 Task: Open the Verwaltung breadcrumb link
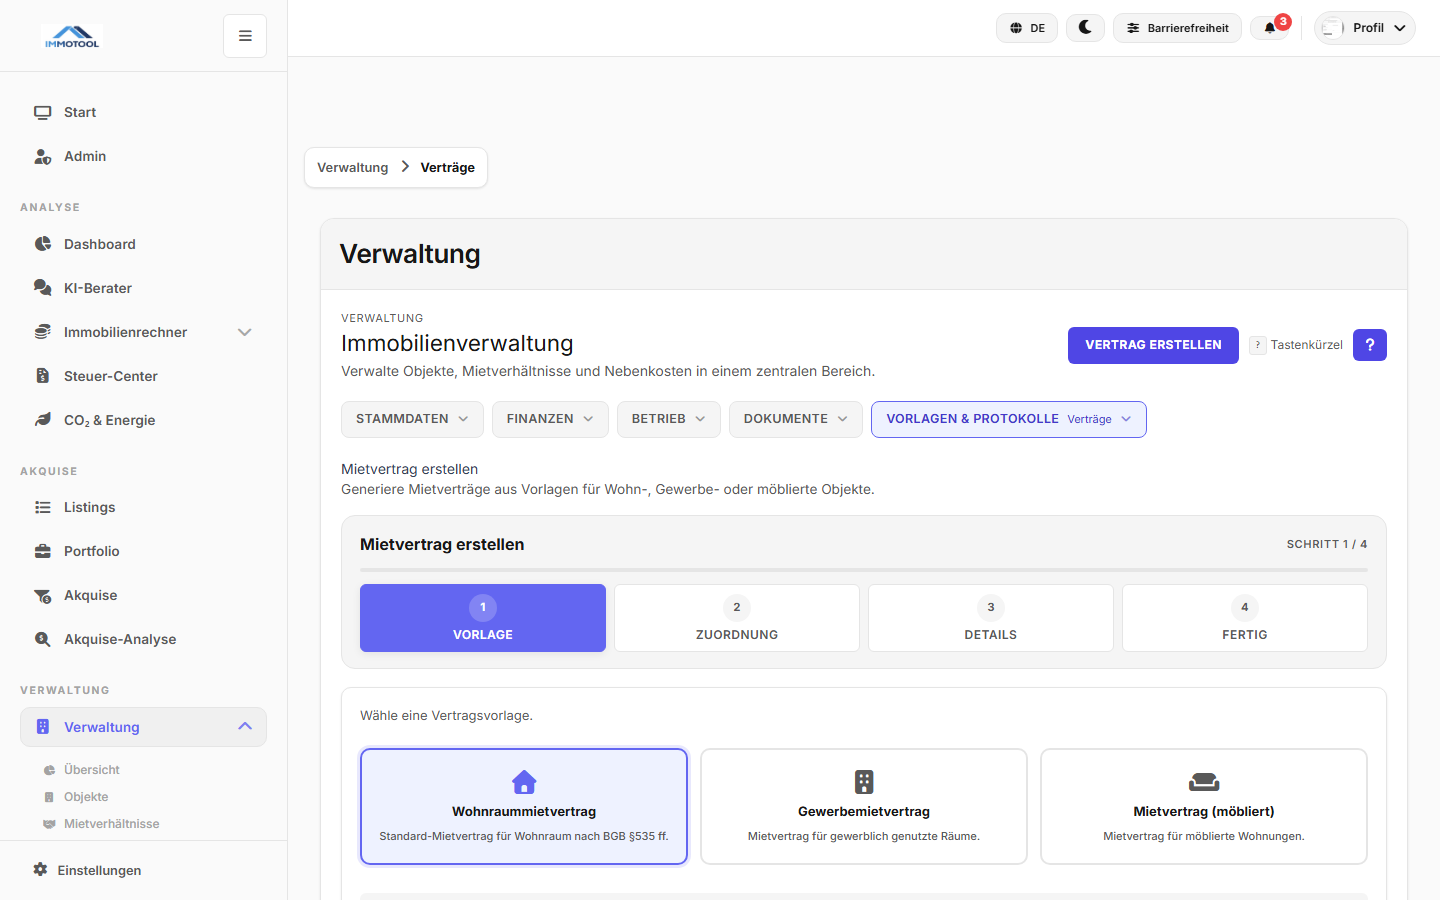352,167
